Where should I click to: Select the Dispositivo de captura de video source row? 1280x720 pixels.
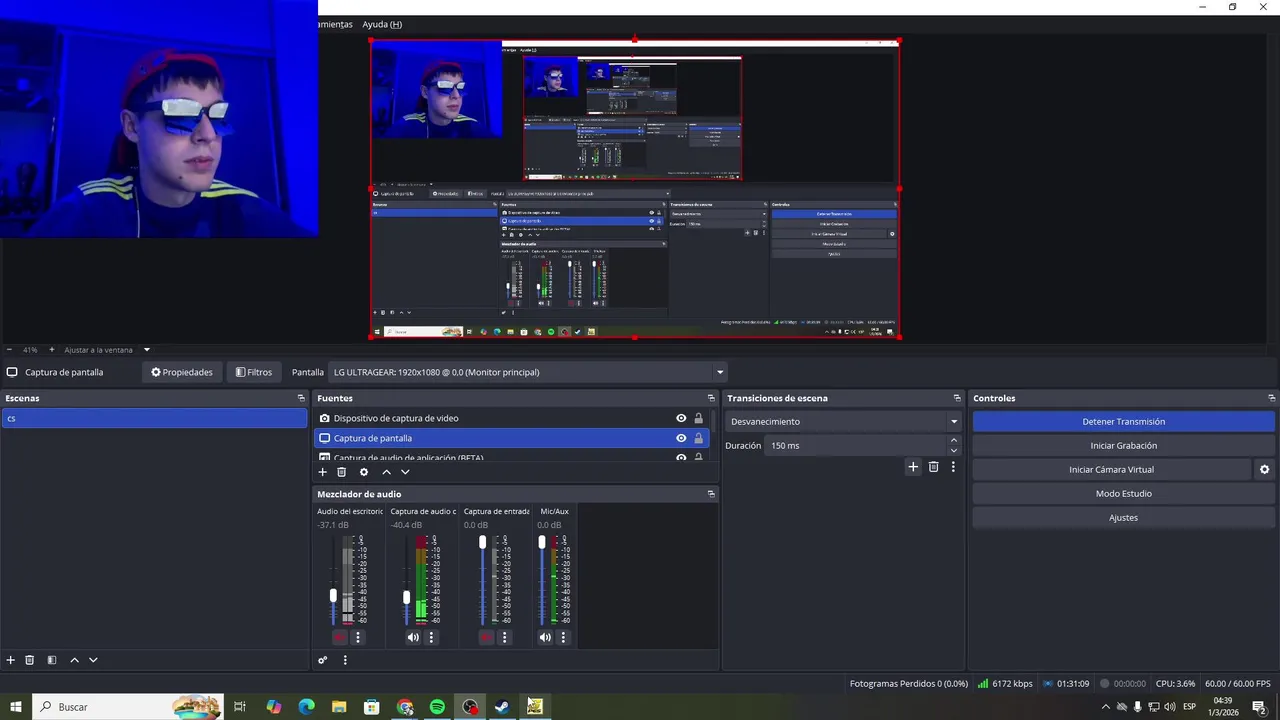point(511,418)
